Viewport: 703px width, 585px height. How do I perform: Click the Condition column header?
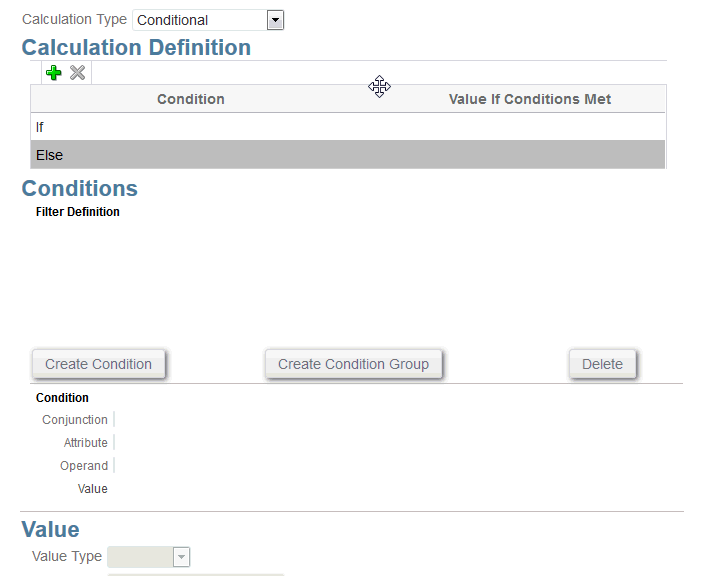tap(190, 99)
